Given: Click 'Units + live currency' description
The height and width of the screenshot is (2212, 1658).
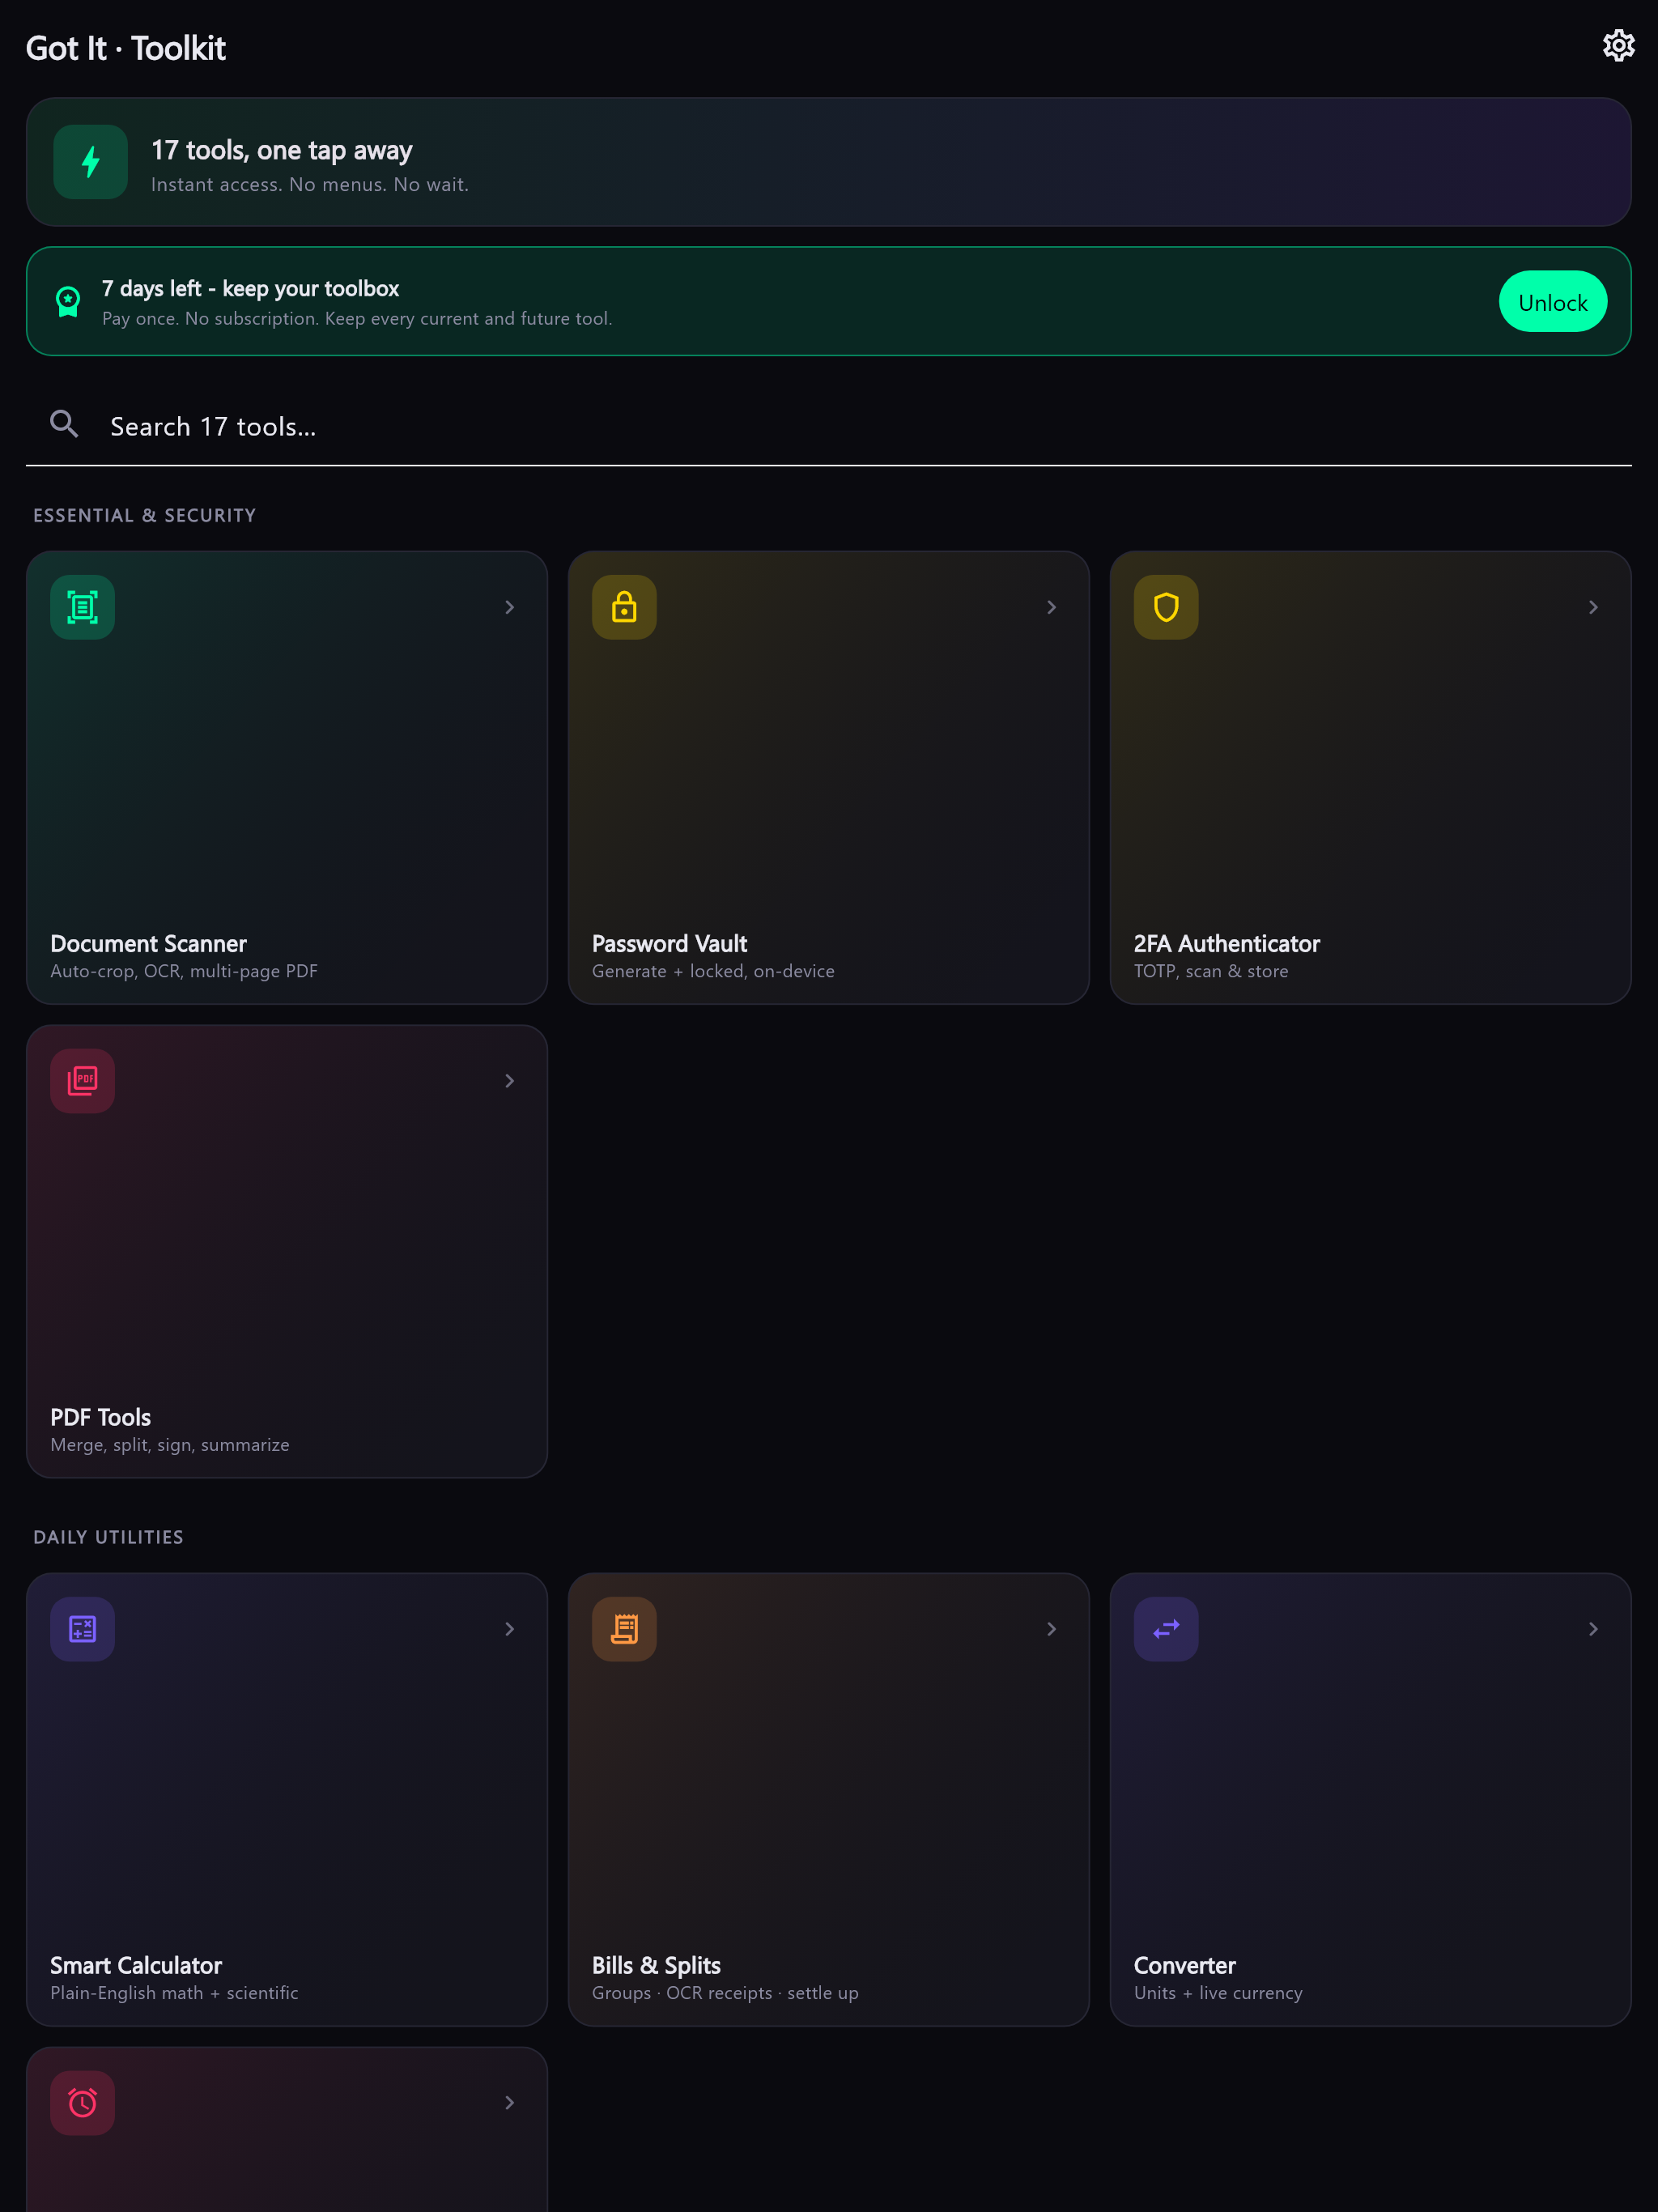Looking at the screenshot, I should pyautogui.click(x=1218, y=1993).
